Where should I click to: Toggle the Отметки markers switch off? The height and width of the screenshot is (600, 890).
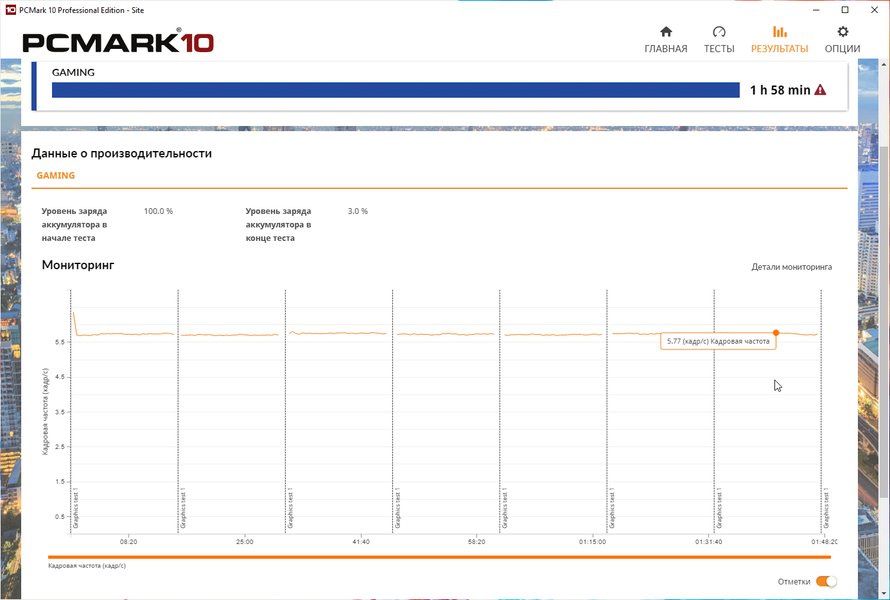(x=826, y=581)
